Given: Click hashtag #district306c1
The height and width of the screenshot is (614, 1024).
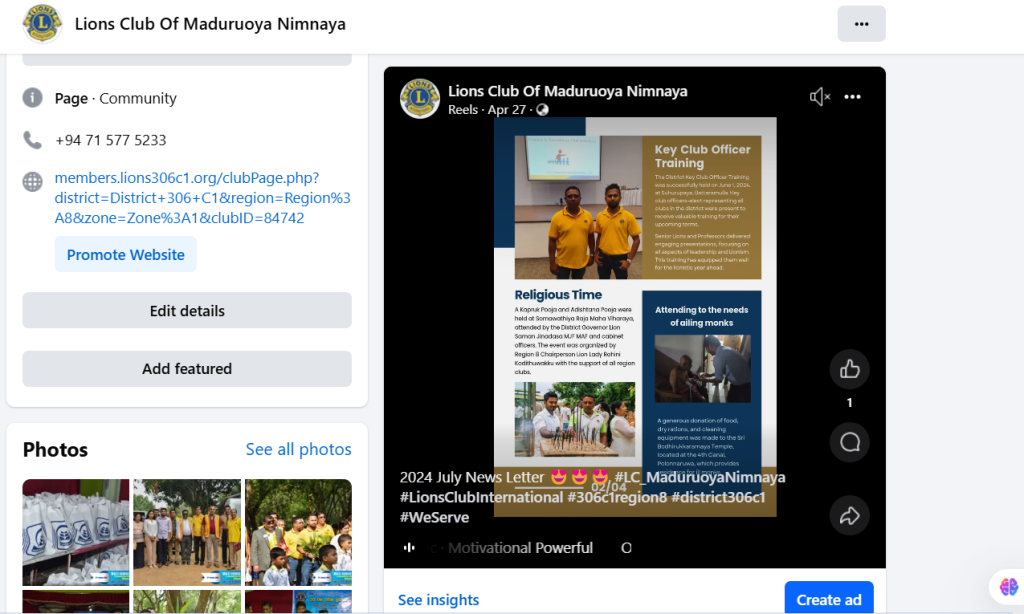Looking at the screenshot, I should tap(718, 497).
